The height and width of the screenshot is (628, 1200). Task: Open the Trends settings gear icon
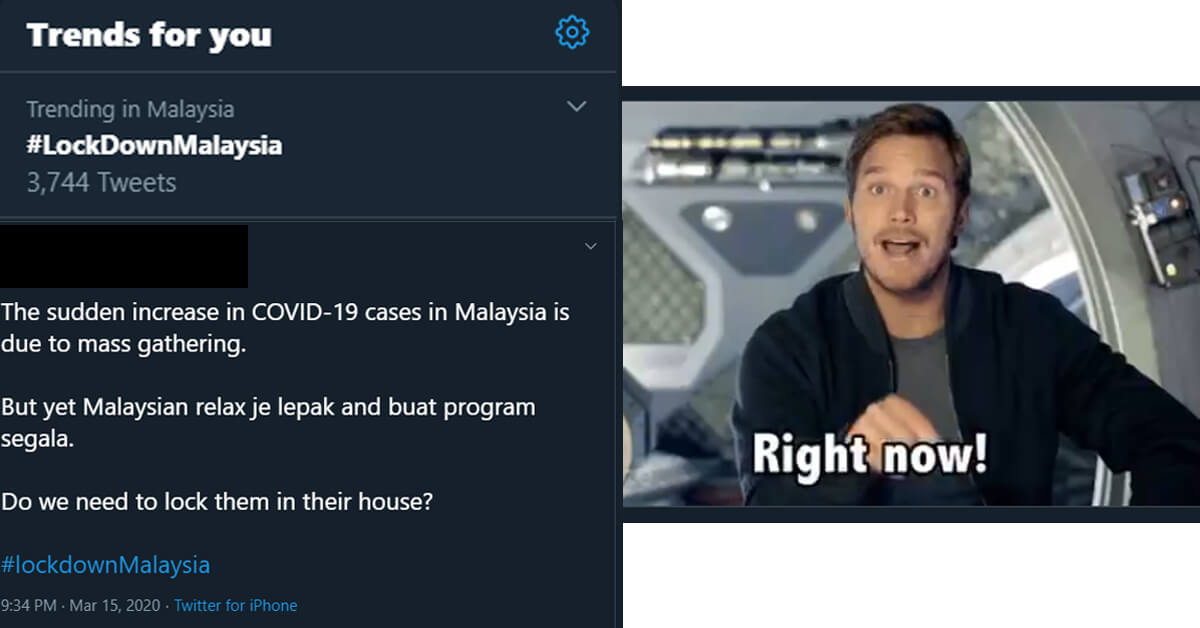point(572,33)
